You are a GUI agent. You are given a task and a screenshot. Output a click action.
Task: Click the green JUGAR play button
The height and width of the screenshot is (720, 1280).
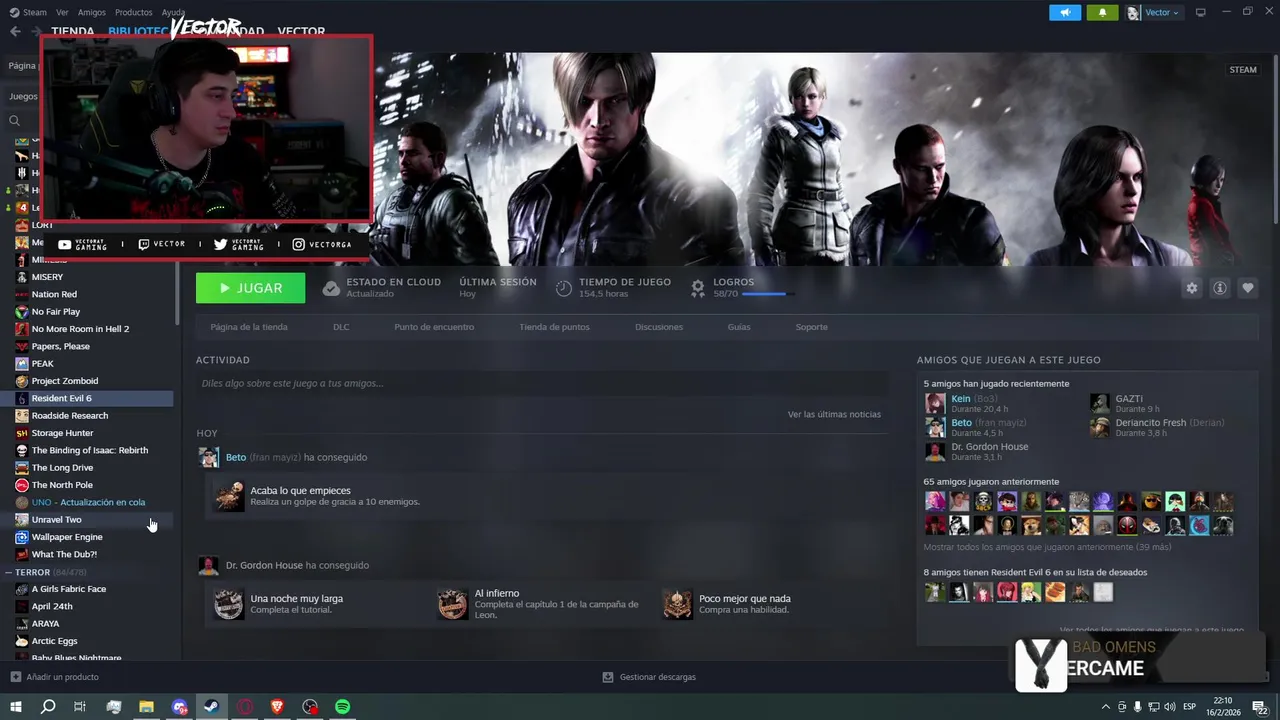point(250,288)
